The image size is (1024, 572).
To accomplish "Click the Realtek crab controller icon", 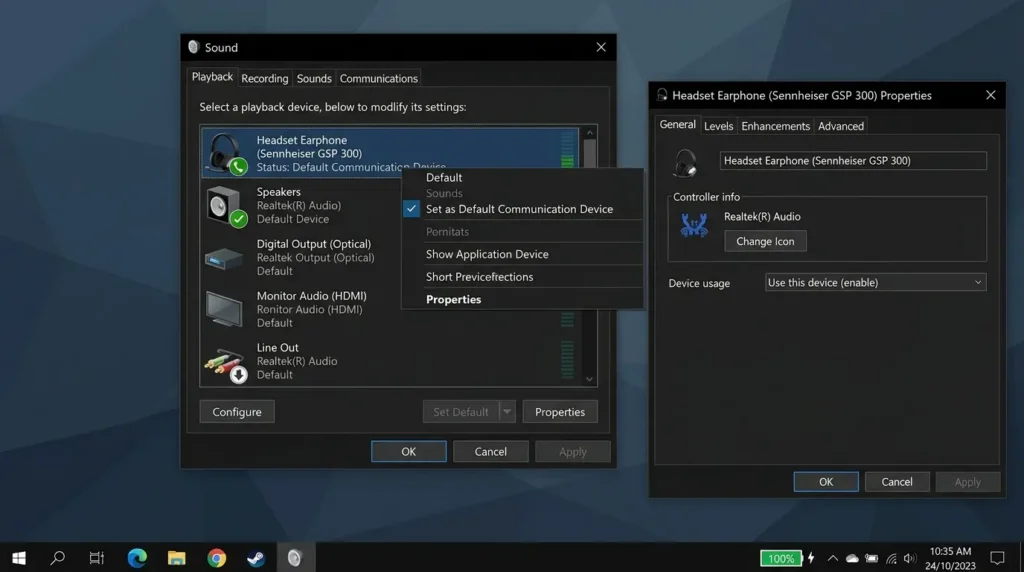I will pyautogui.click(x=694, y=225).
